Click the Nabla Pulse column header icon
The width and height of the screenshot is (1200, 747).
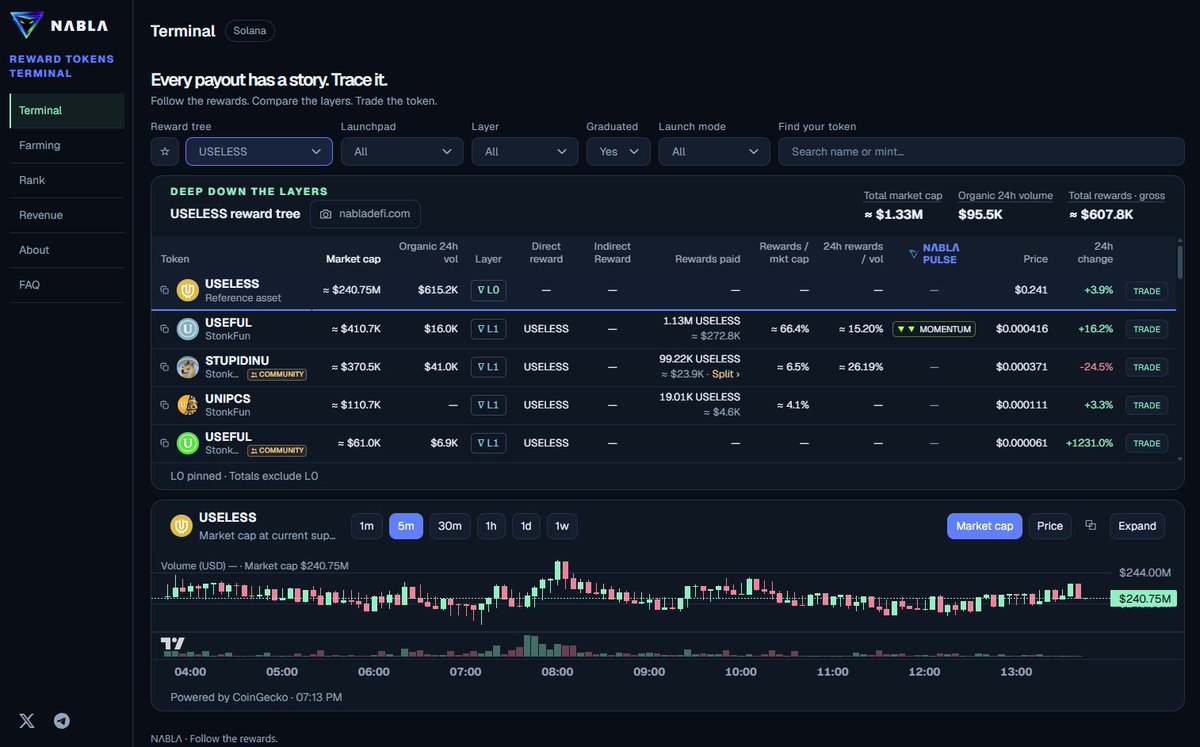(x=914, y=253)
